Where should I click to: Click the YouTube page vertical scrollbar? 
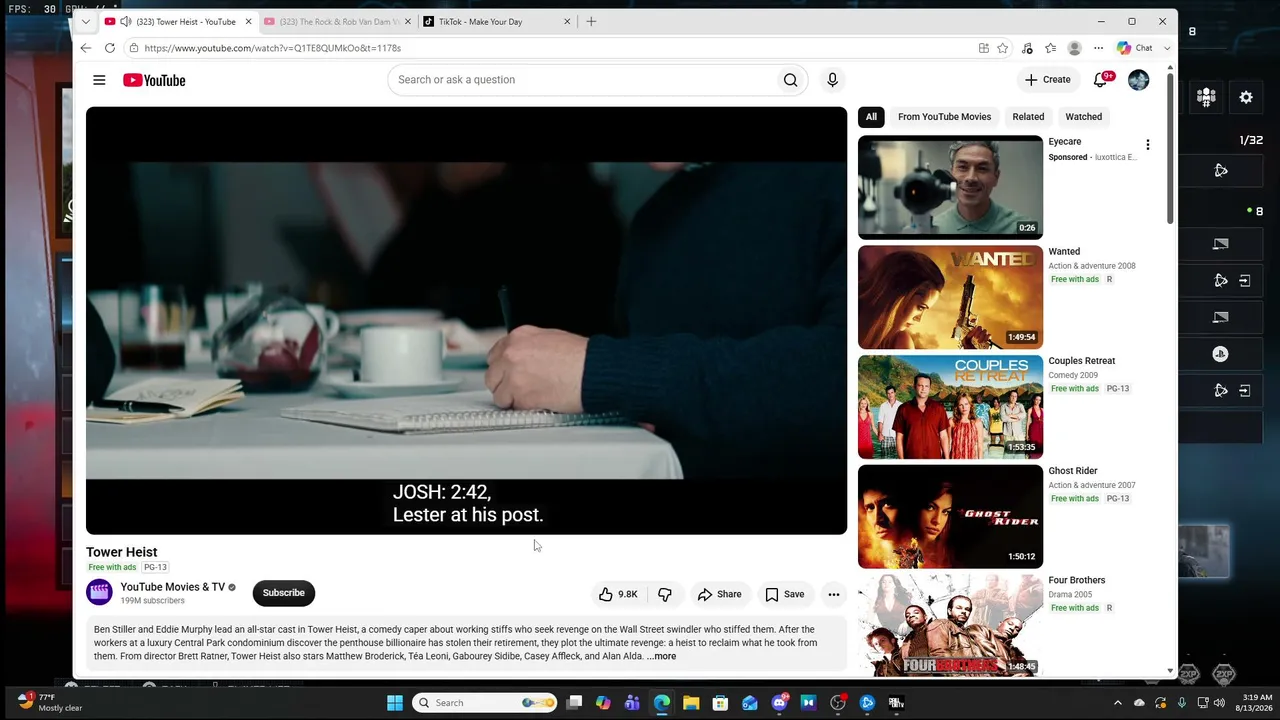(x=1170, y=150)
